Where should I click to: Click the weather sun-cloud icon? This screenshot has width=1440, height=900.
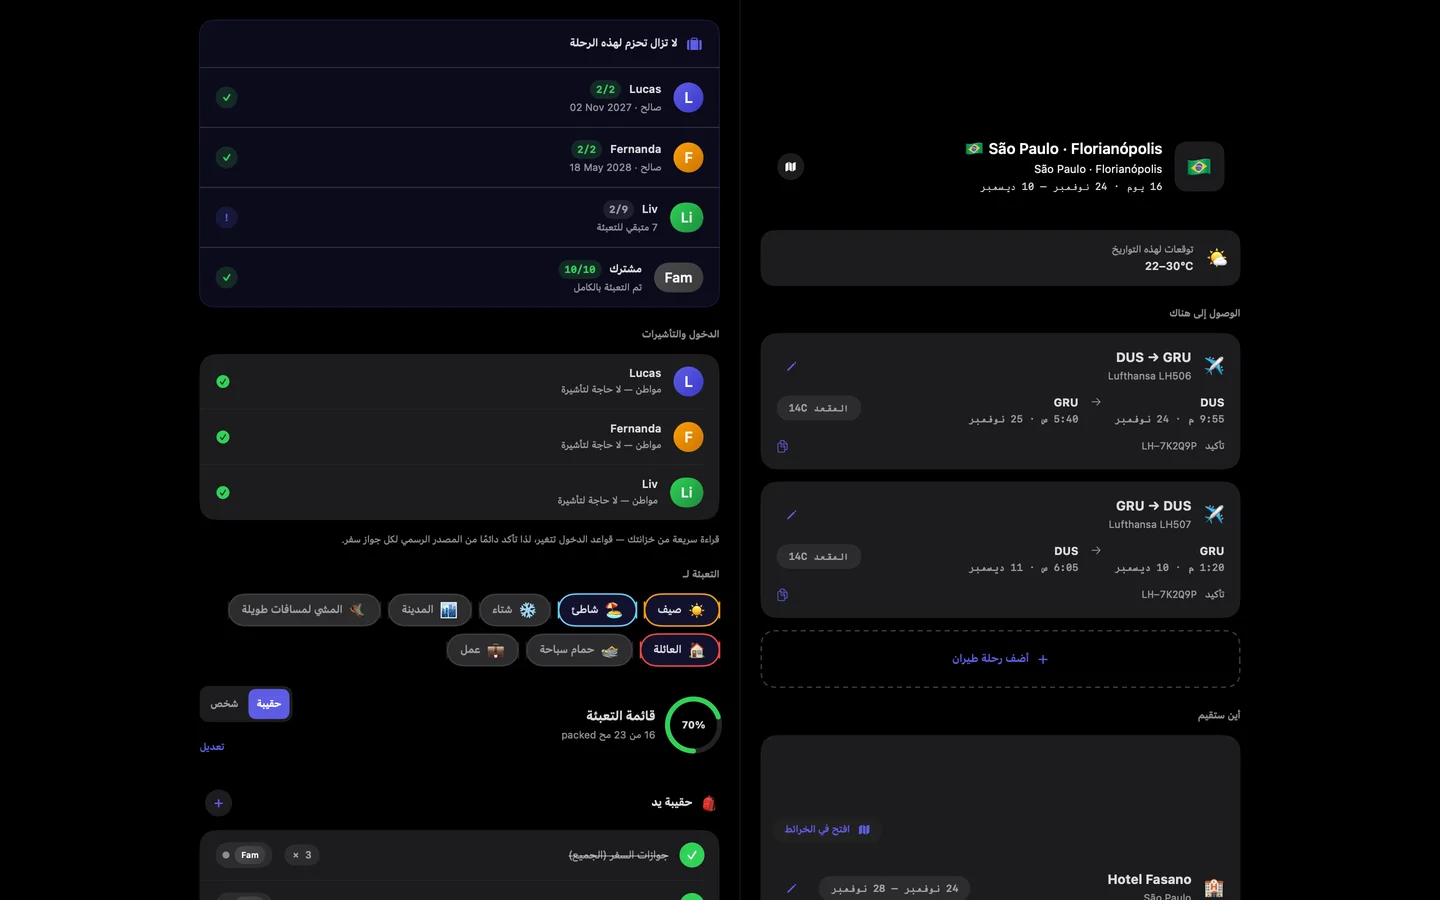[x=1216, y=258]
